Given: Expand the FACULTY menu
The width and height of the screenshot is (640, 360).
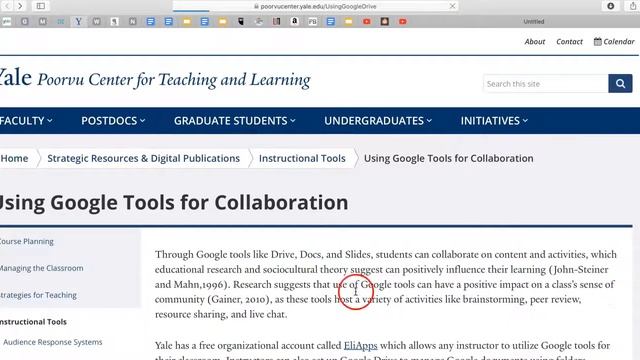Looking at the screenshot, I should [x=26, y=121].
